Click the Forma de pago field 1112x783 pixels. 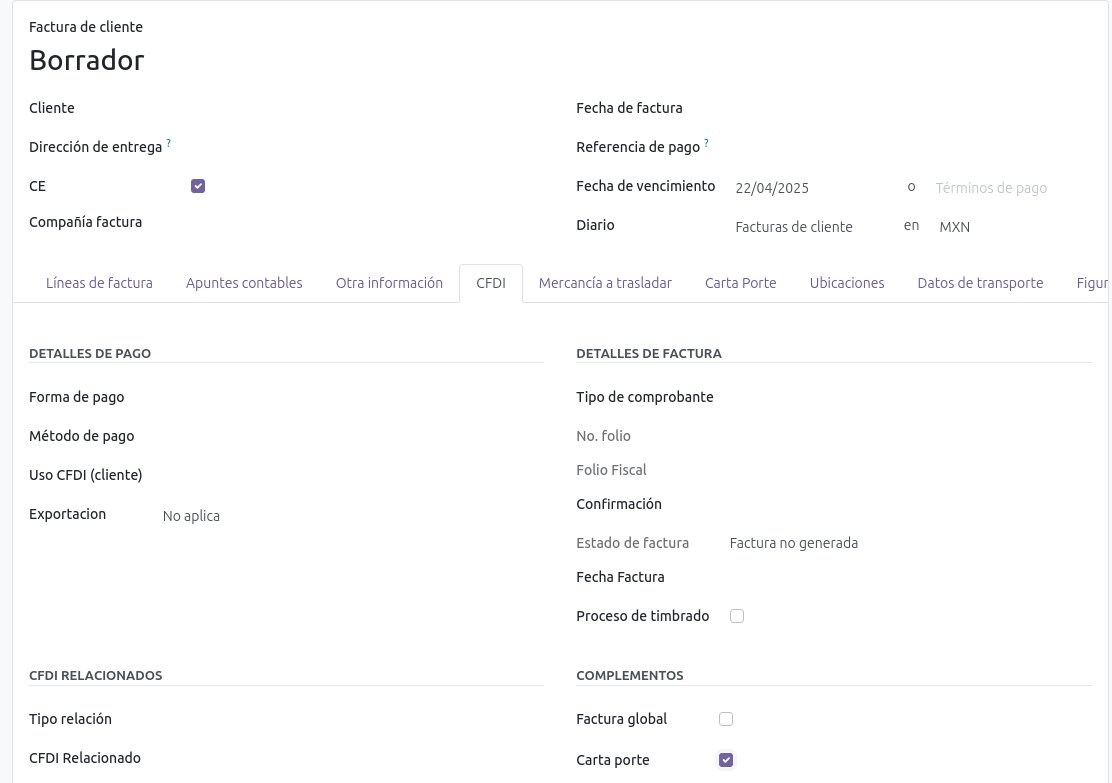[340, 397]
